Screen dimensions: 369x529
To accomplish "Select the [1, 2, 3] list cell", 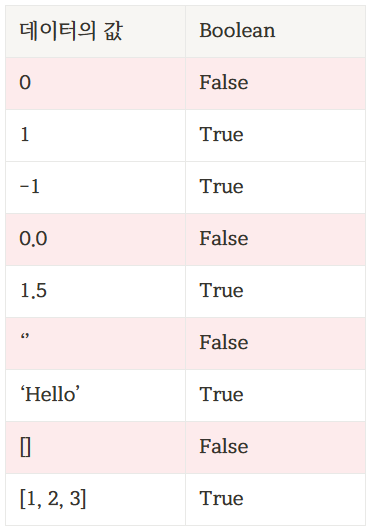I will (x=95, y=499).
